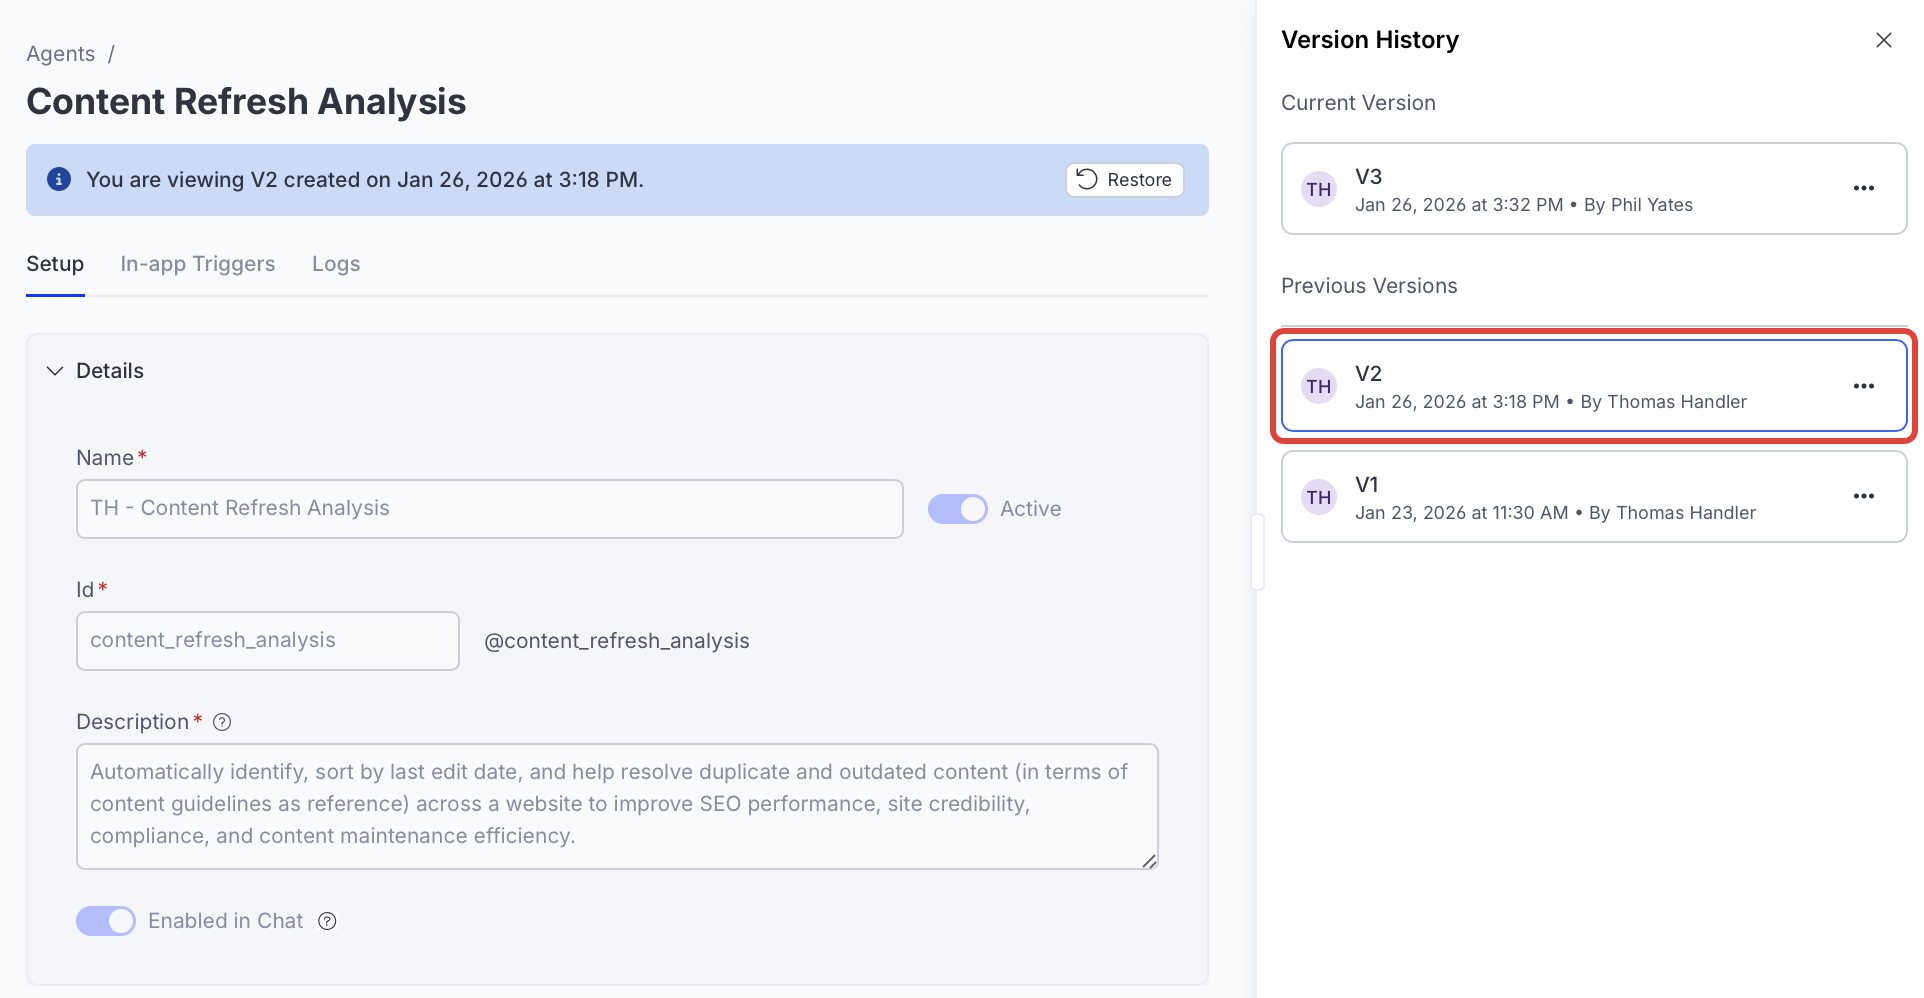Viewport: 1924px width, 998px height.
Task: Select the V1 previous version card
Action: (x=1592, y=497)
